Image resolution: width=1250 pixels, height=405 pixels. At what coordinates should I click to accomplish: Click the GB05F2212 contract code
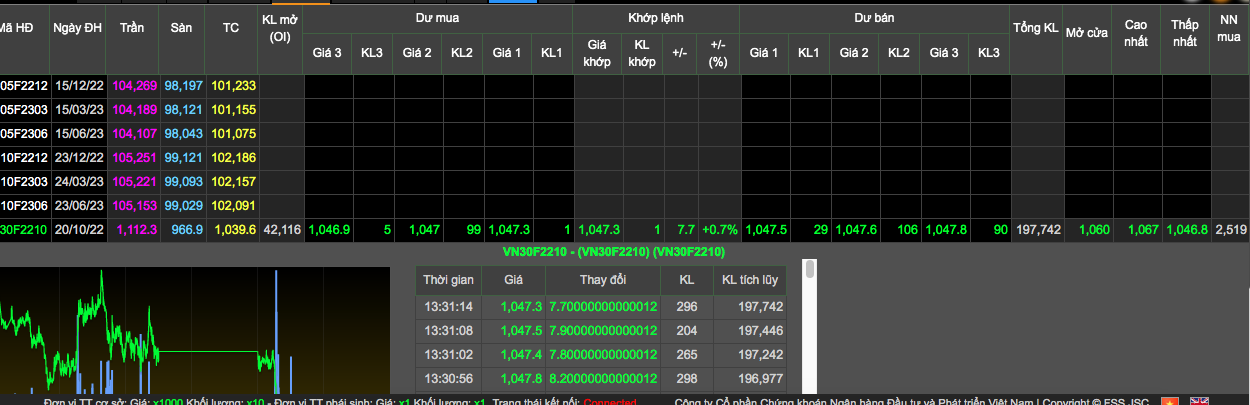tap(20, 86)
